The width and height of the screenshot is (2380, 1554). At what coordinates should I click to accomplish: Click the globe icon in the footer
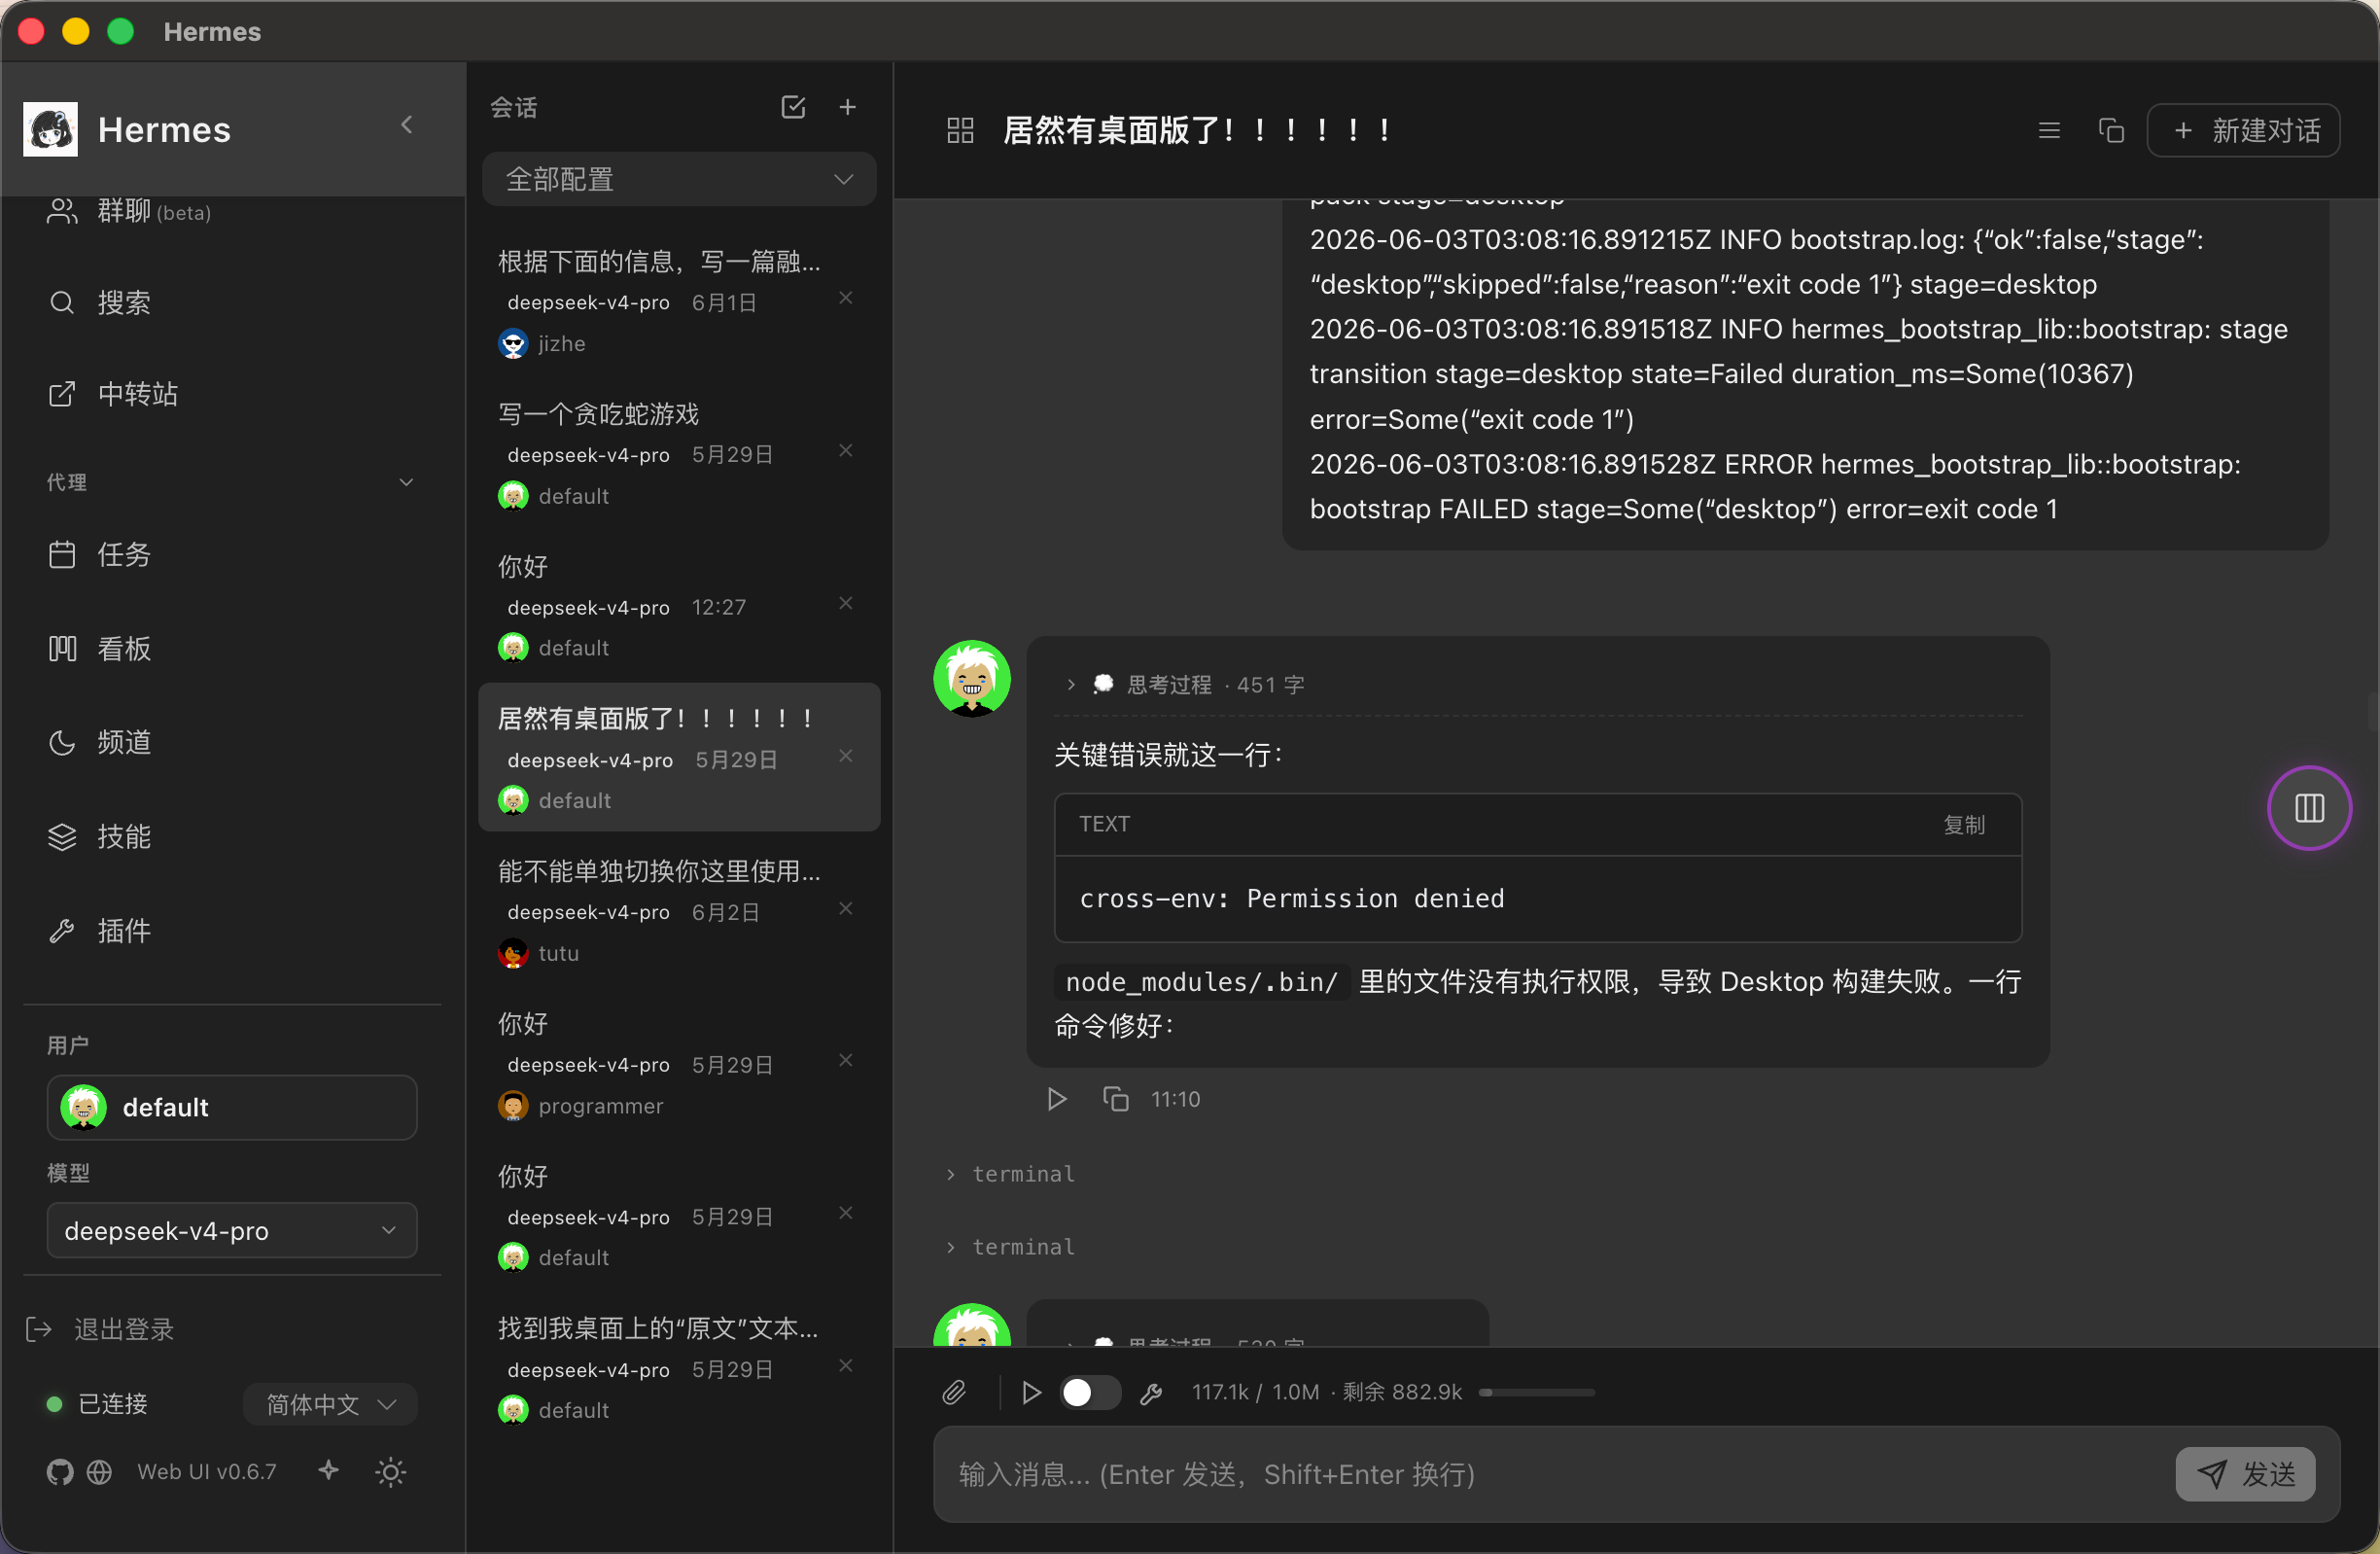pos(99,1472)
